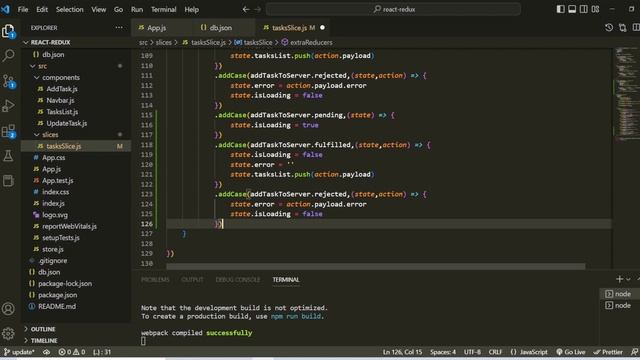Viewport: 640px width, 360px height.
Task: Select the first node terminal instance
Action: click(619, 294)
